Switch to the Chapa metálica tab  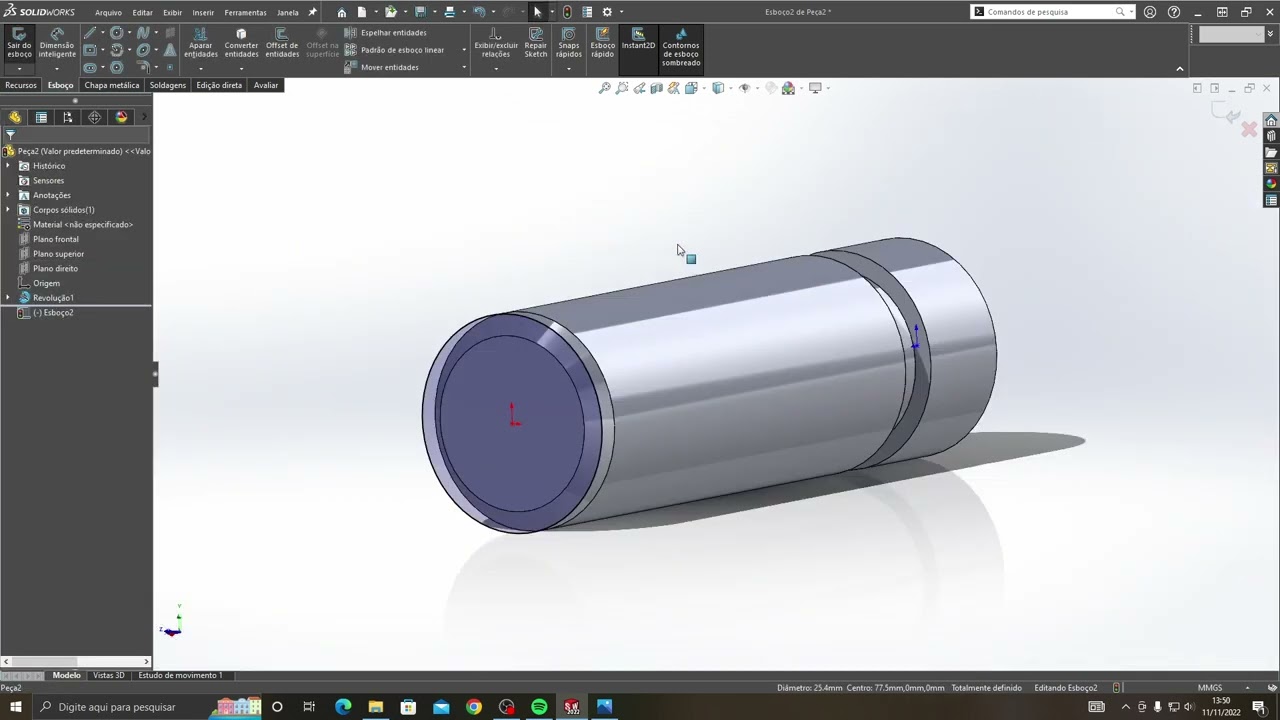coord(112,85)
